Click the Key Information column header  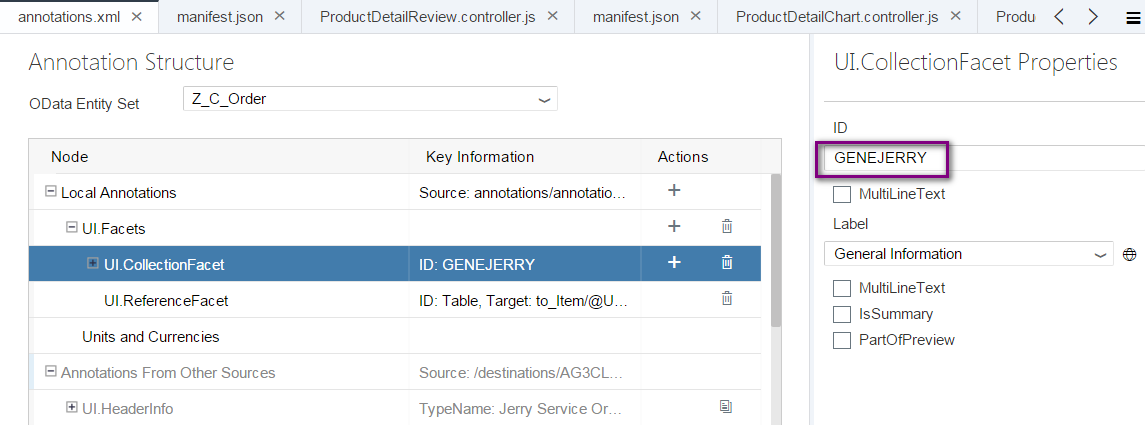click(480, 157)
